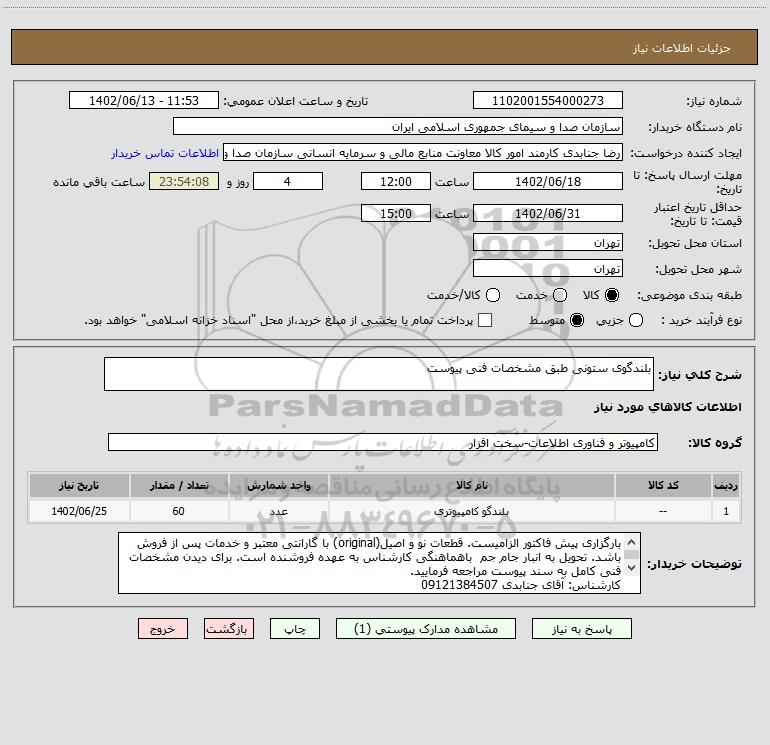Click the نام کالا column header
This screenshot has height=745, width=770.
(x=472, y=485)
